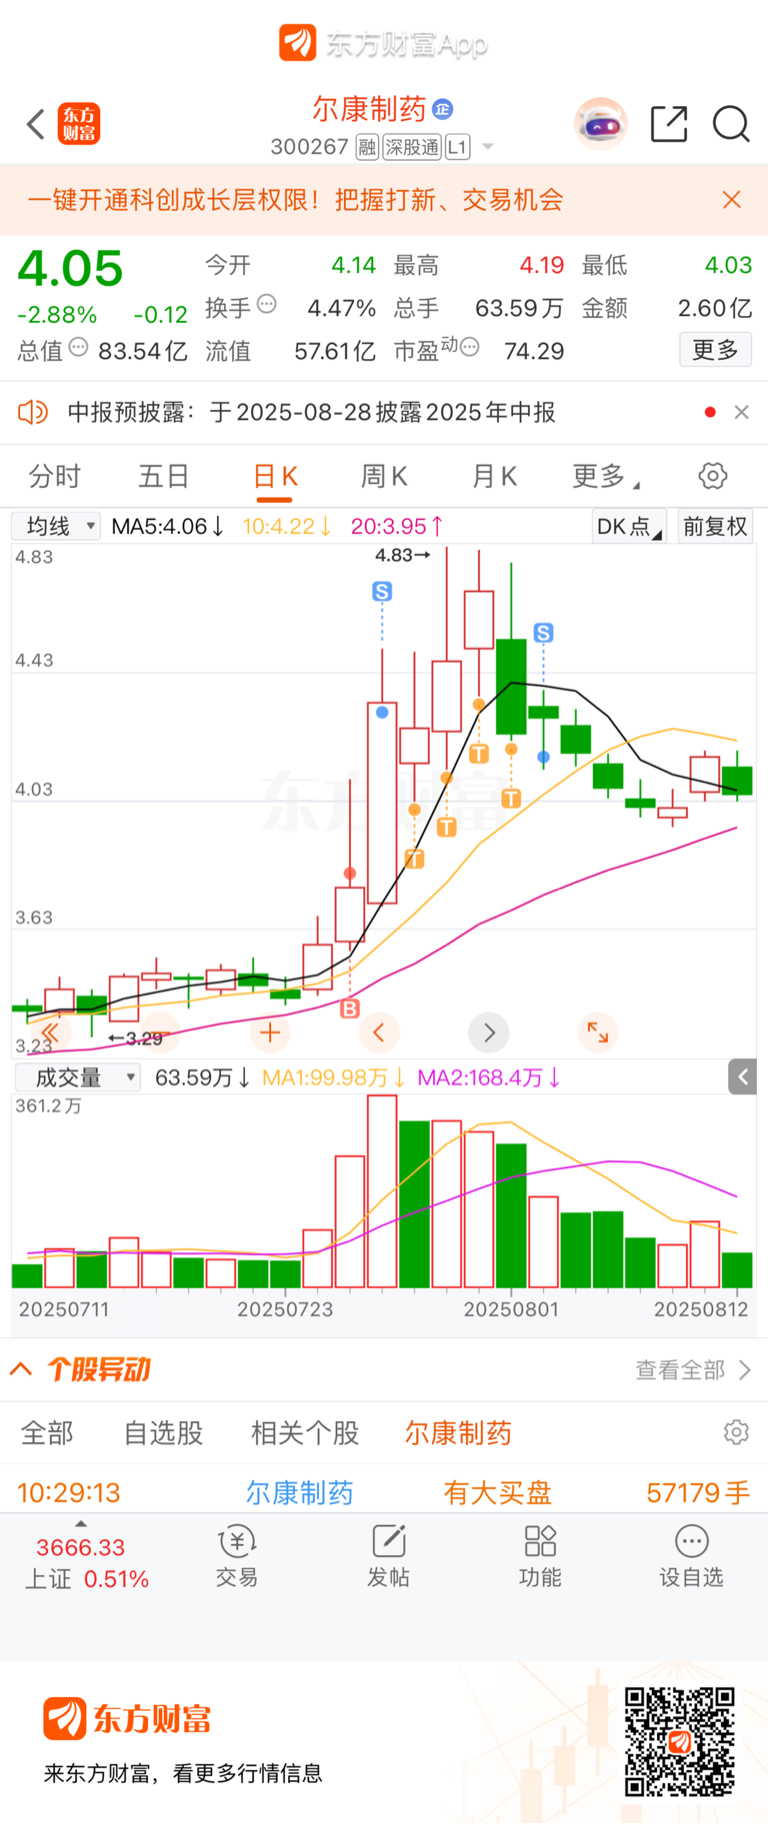Open 功能 from bottom bar
Screen dimensions: 768x1824
(x=540, y=1556)
